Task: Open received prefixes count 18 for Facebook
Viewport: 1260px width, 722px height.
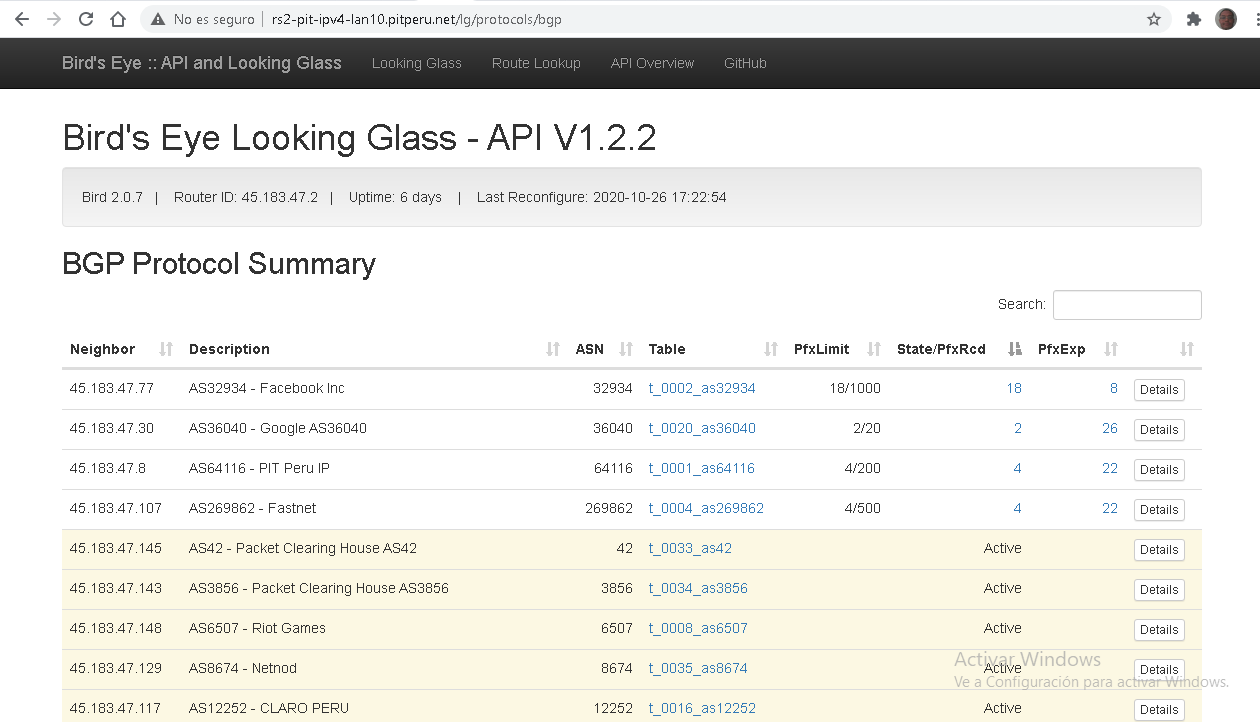Action: [x=1014, y=388]
